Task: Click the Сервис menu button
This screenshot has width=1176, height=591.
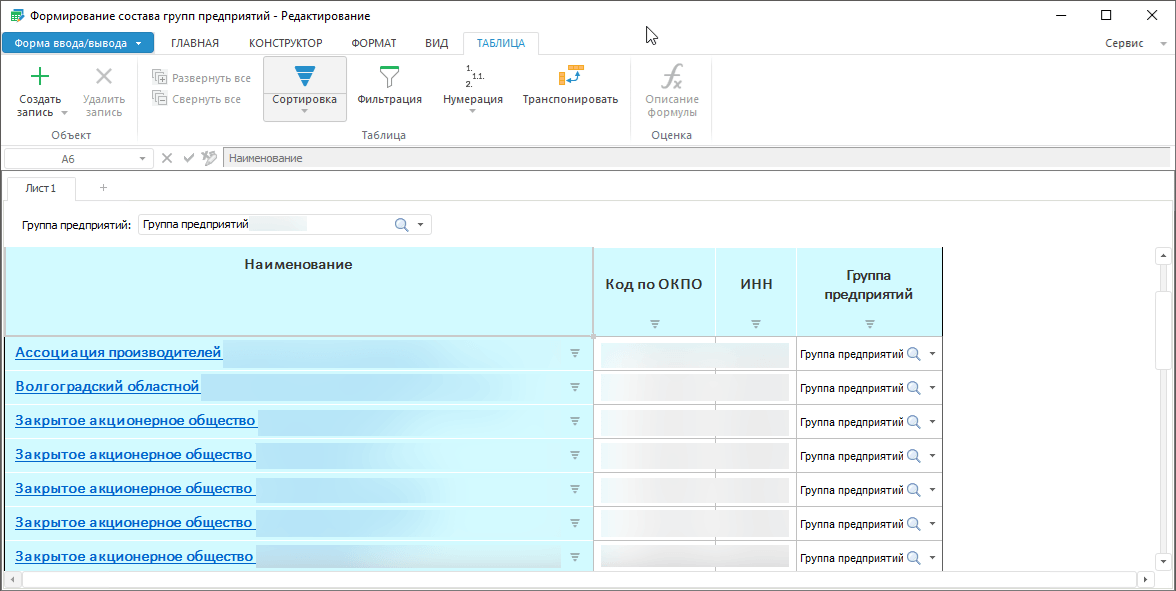Action: [x=1124, y=44]
